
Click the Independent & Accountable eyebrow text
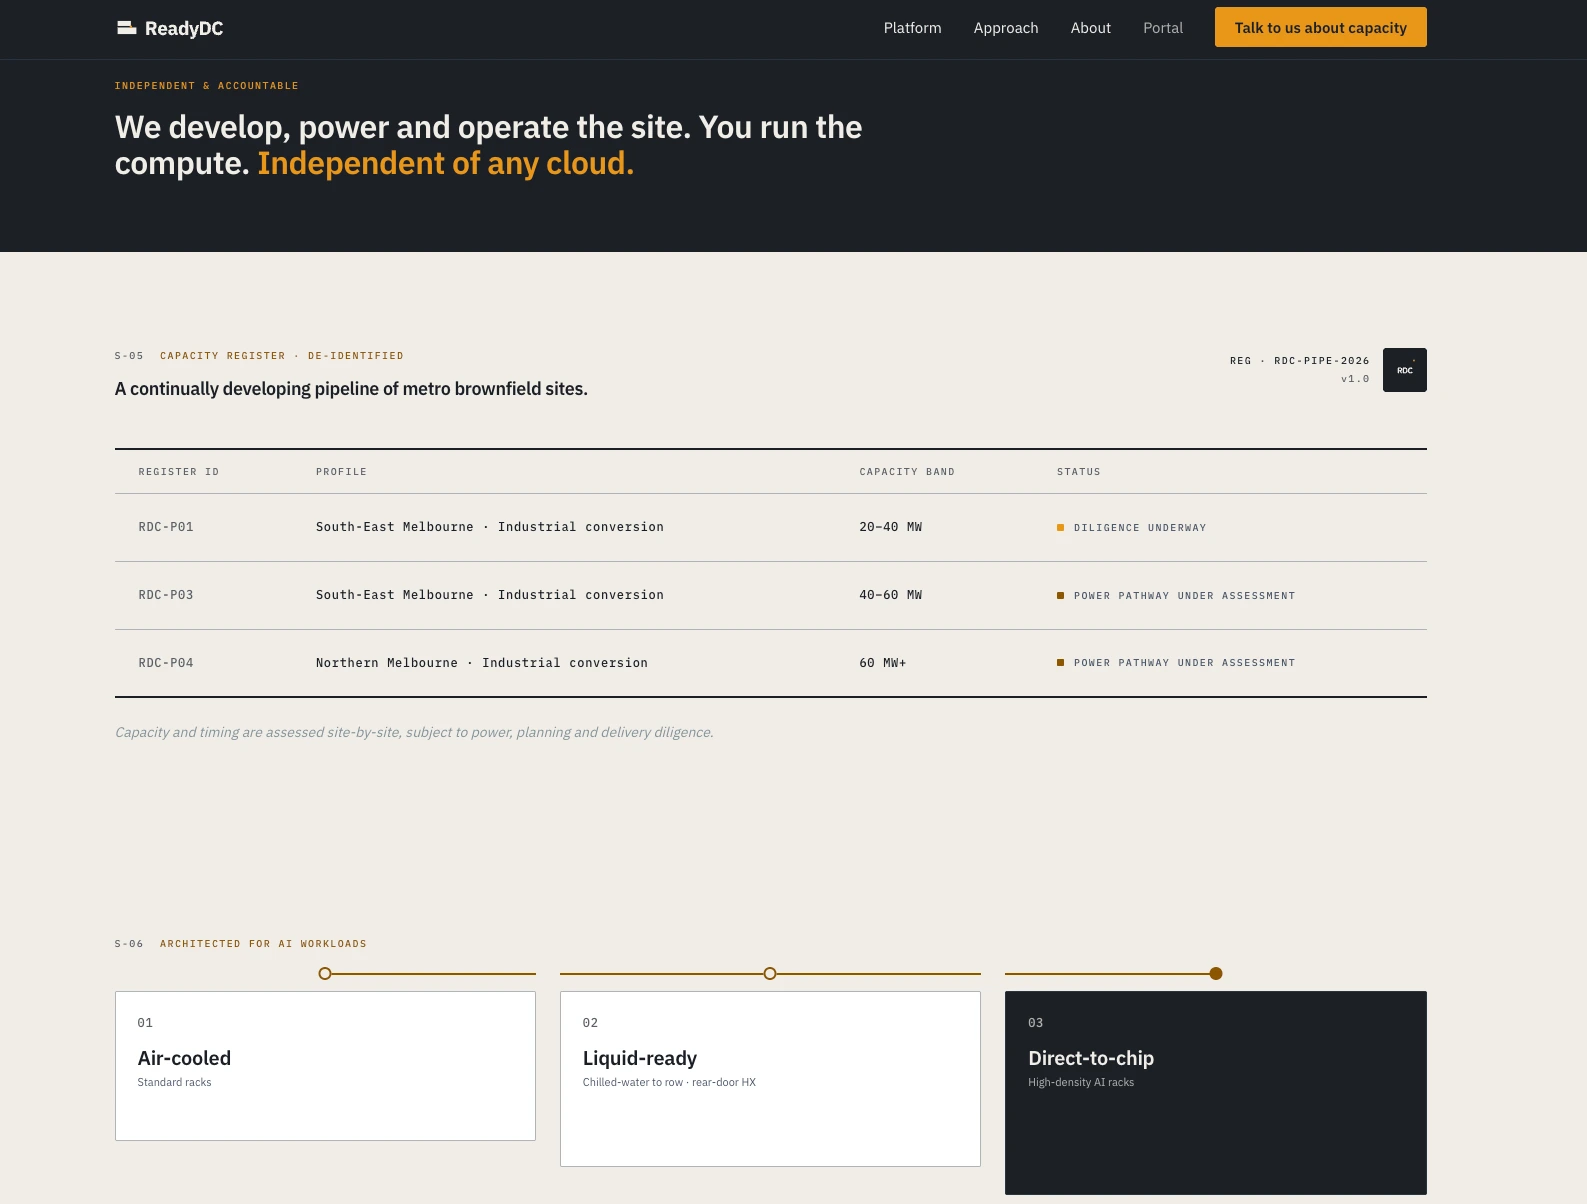pyautogui.click(x=207, y=86)
